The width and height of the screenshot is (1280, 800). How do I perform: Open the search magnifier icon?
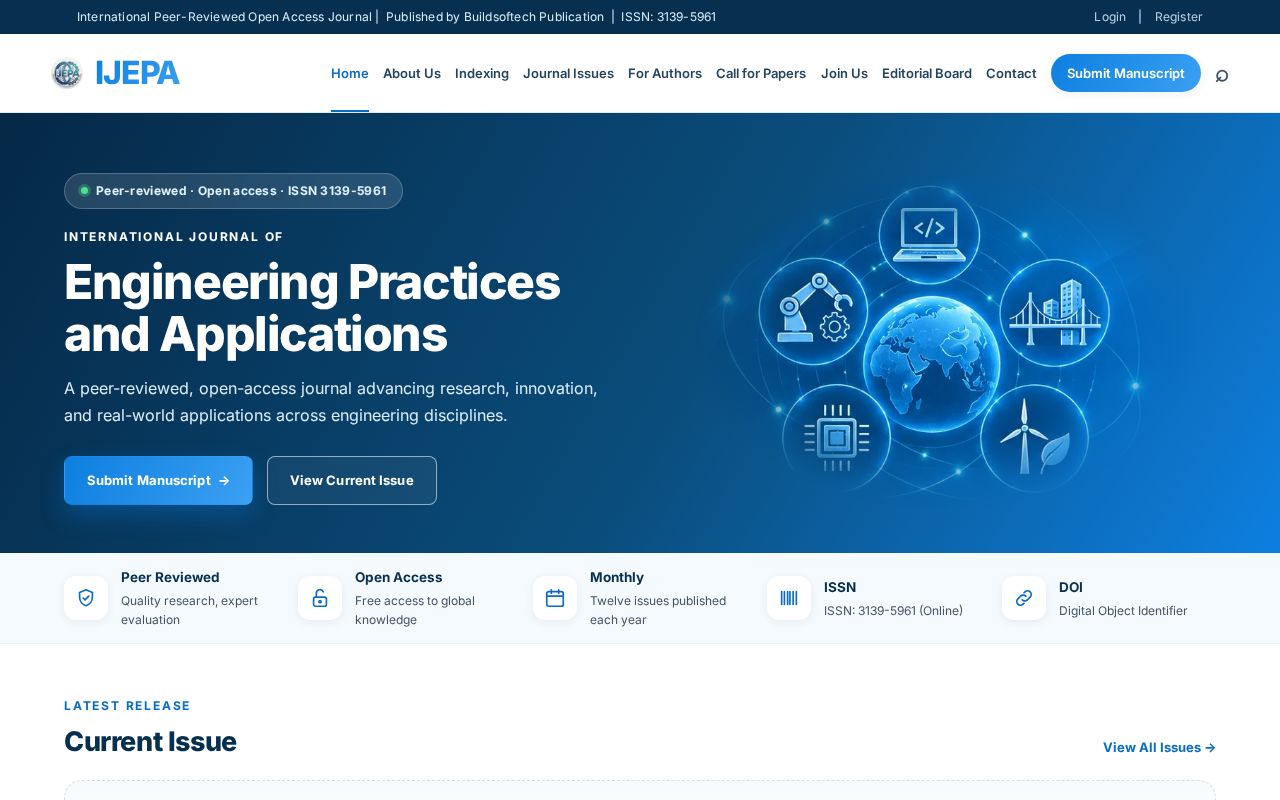1221,75
